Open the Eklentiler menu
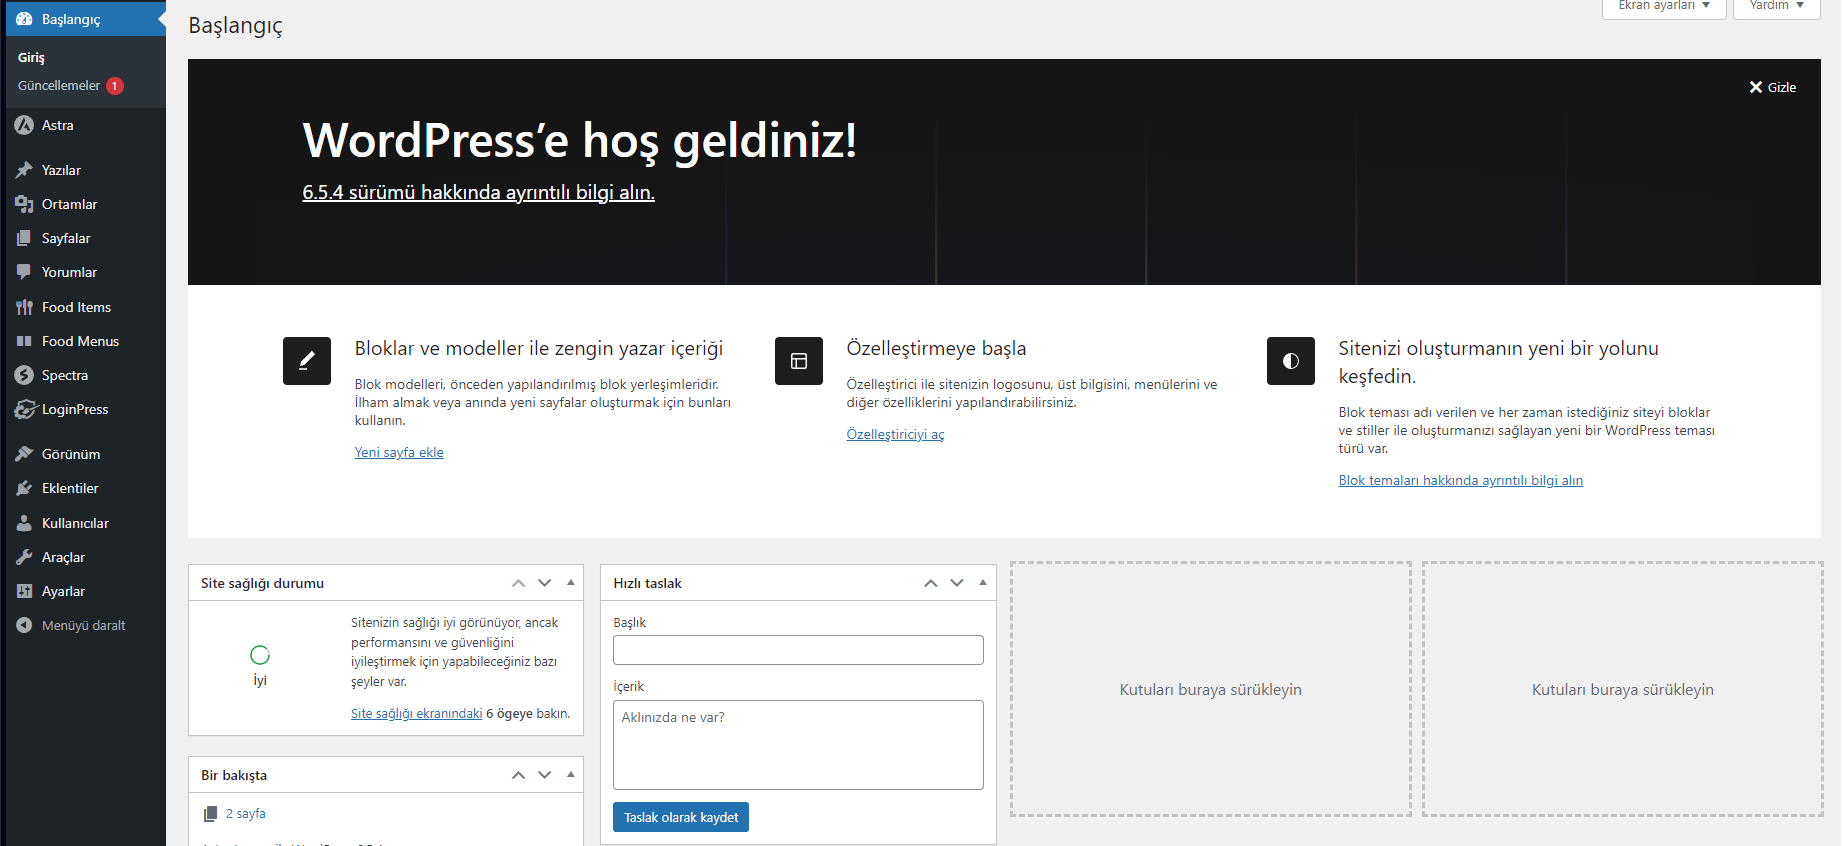 coord(86,488)
